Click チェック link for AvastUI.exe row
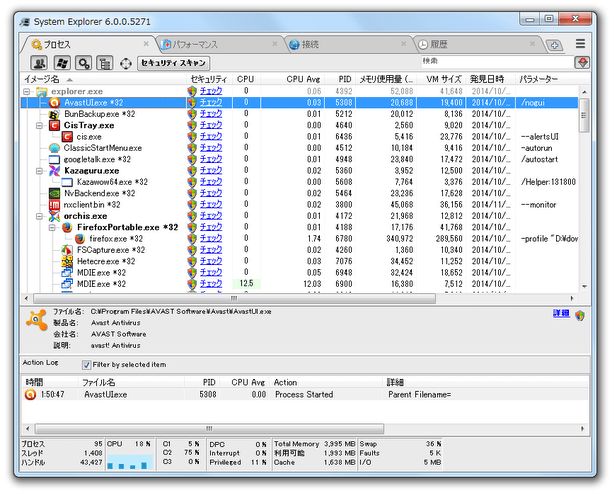Image resolution: width=612 pixels, height=493 pixels. tap(211, 102)
